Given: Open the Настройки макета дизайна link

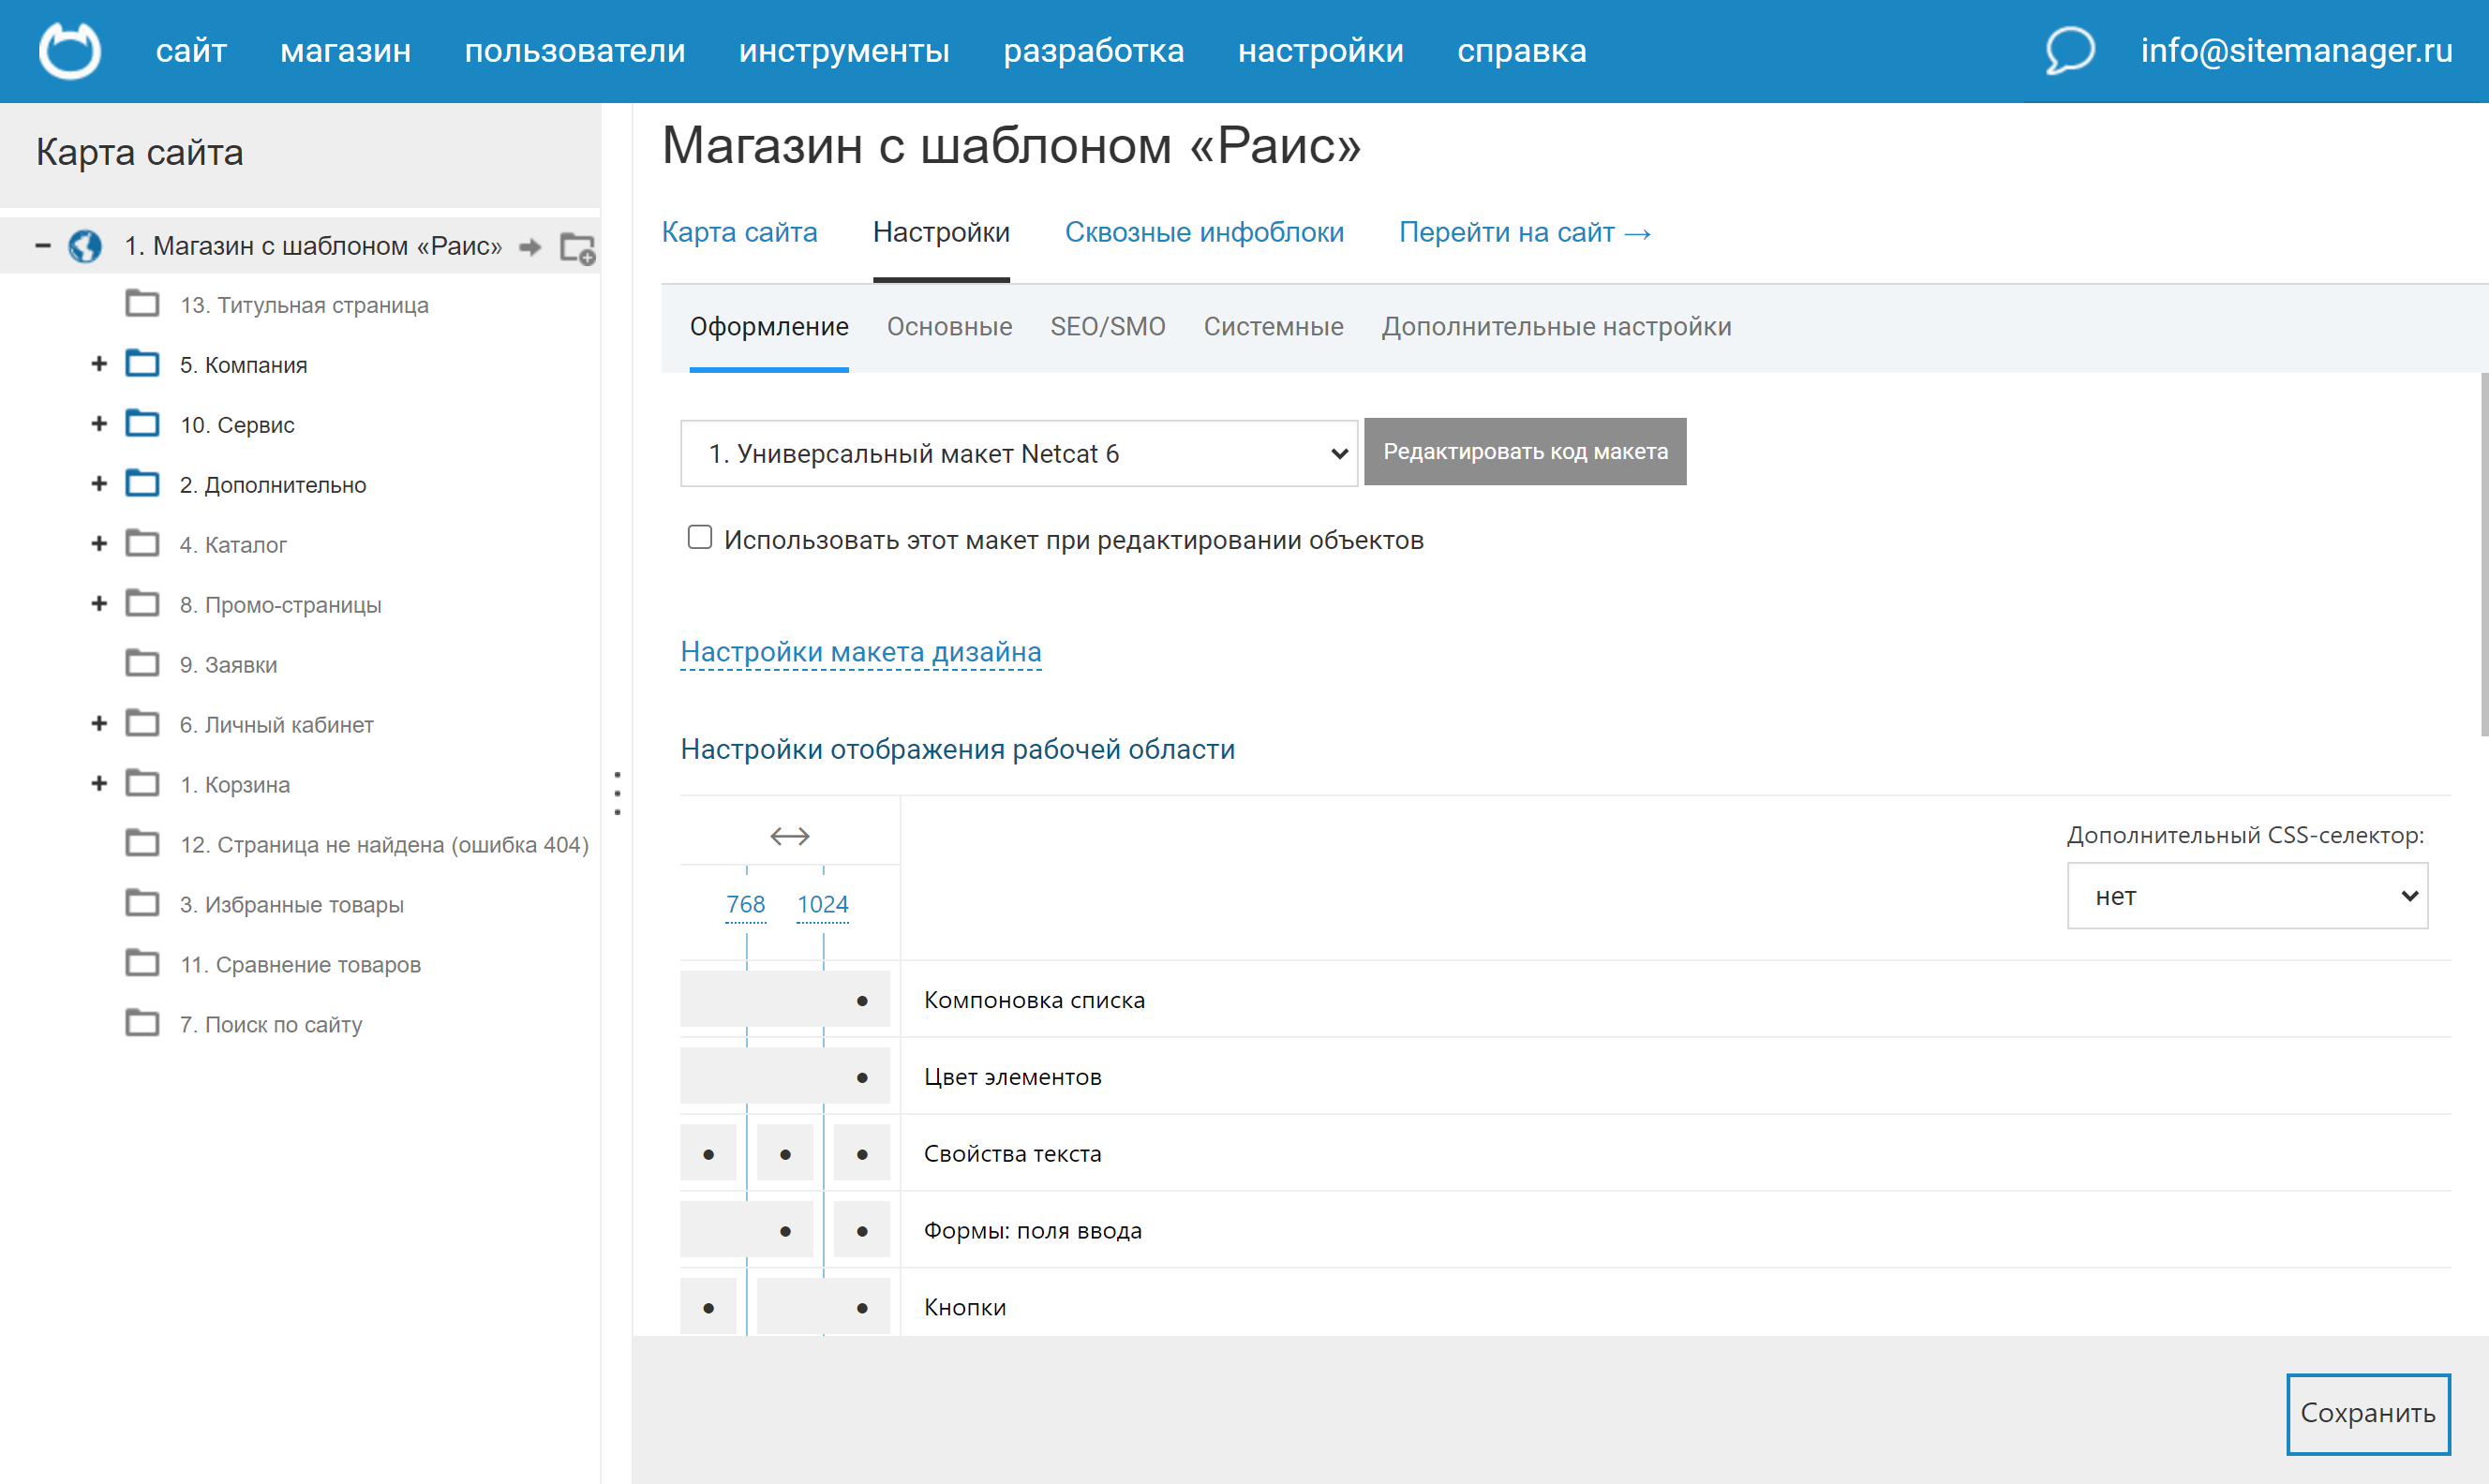Looking at the screenshot, I should click(x=860, y=652).
